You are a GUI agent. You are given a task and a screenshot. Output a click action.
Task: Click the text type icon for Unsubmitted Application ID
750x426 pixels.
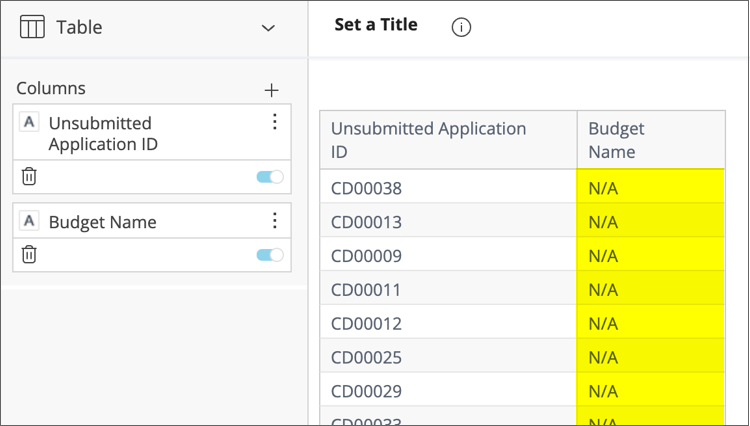tap(30, 122)
